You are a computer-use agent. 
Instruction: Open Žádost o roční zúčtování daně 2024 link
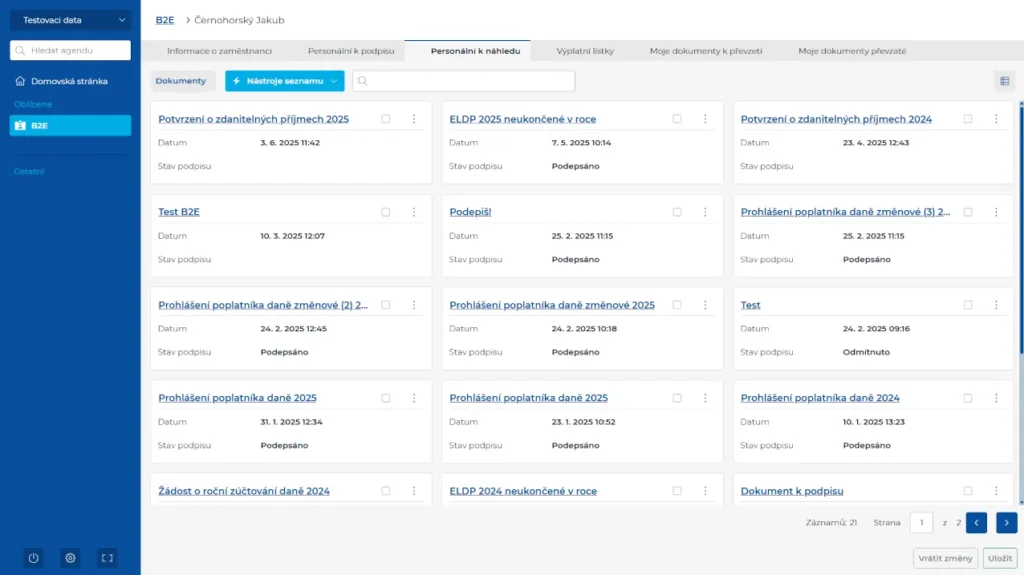244,491
